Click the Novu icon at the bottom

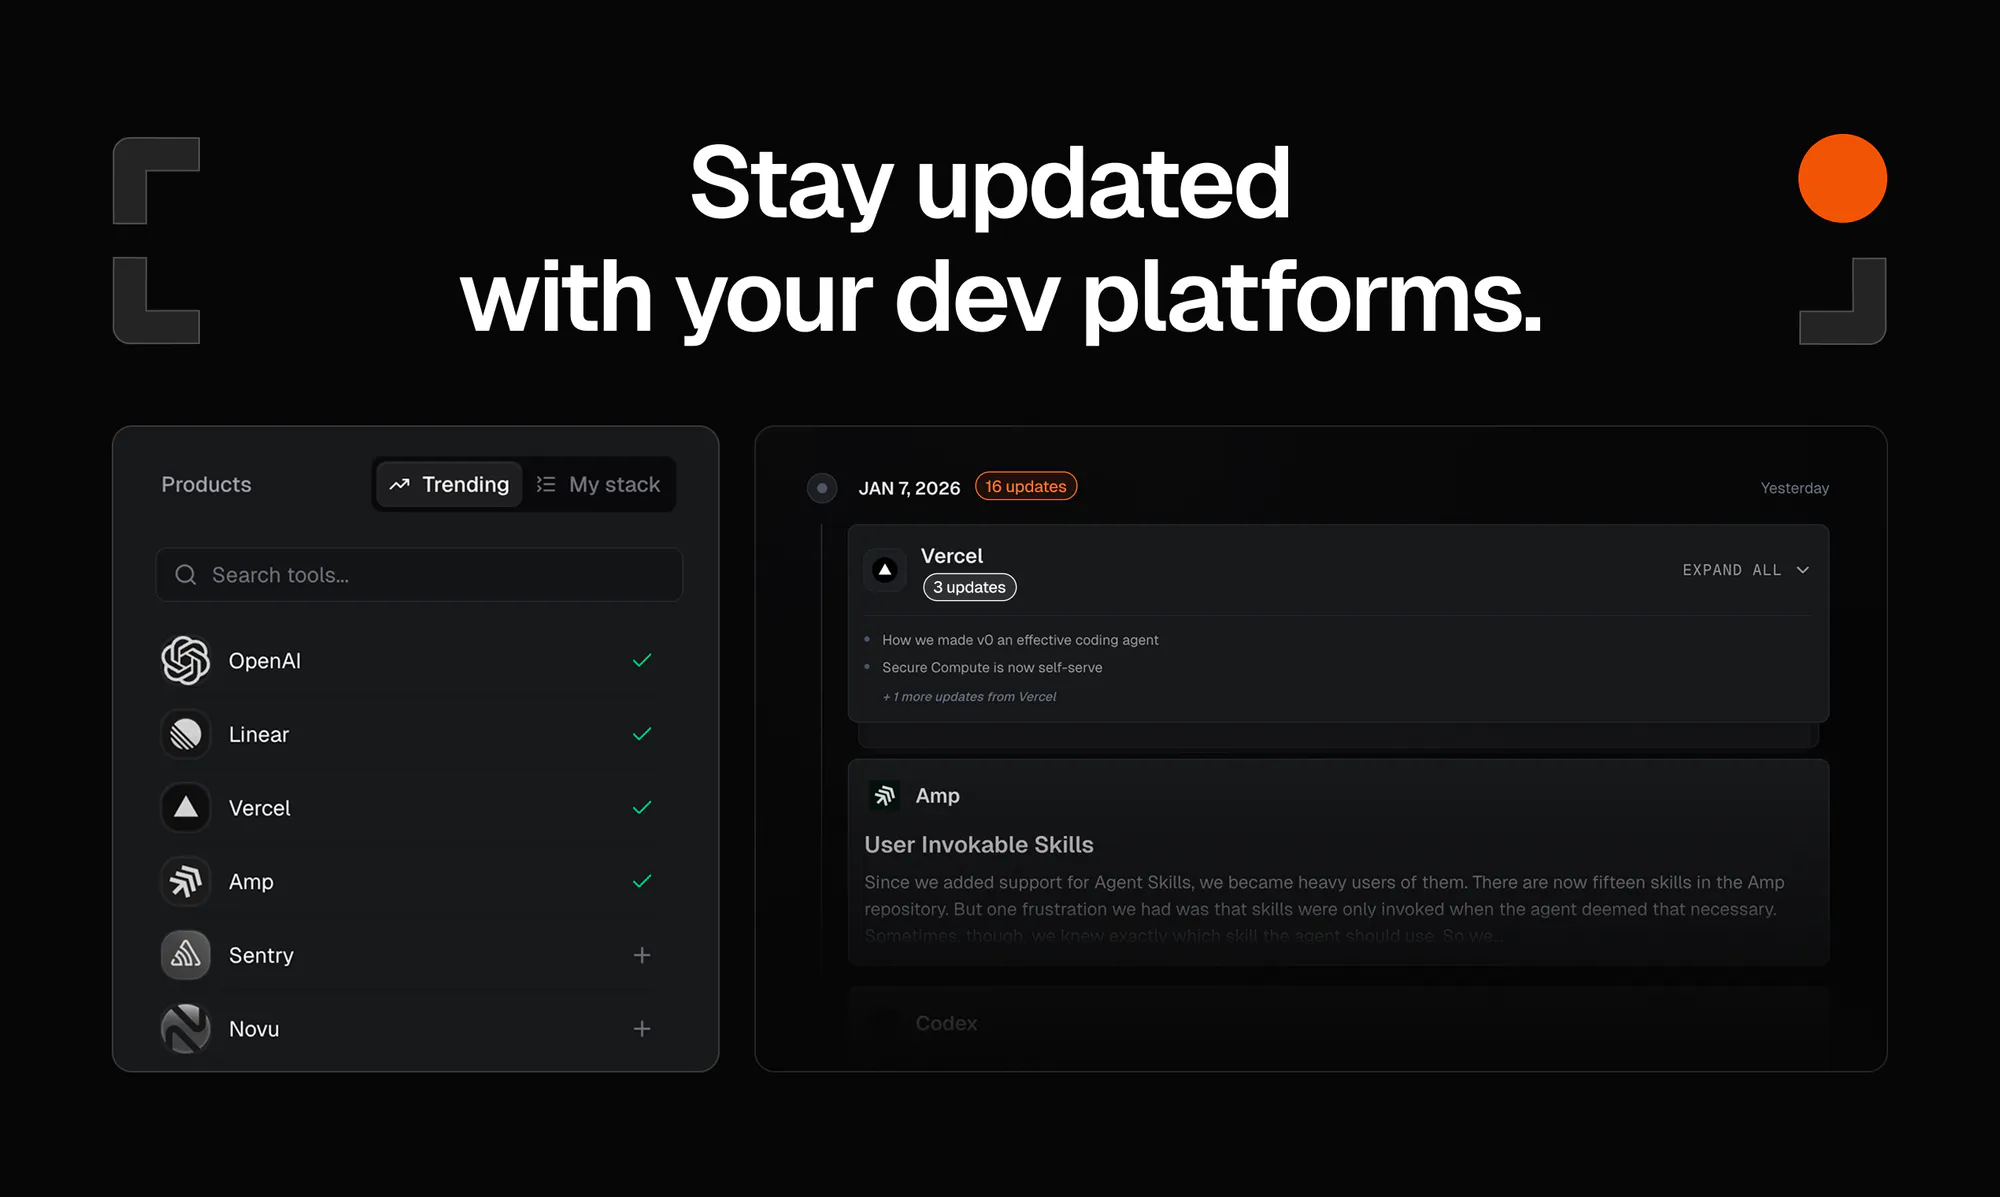tap(184, 1028)
